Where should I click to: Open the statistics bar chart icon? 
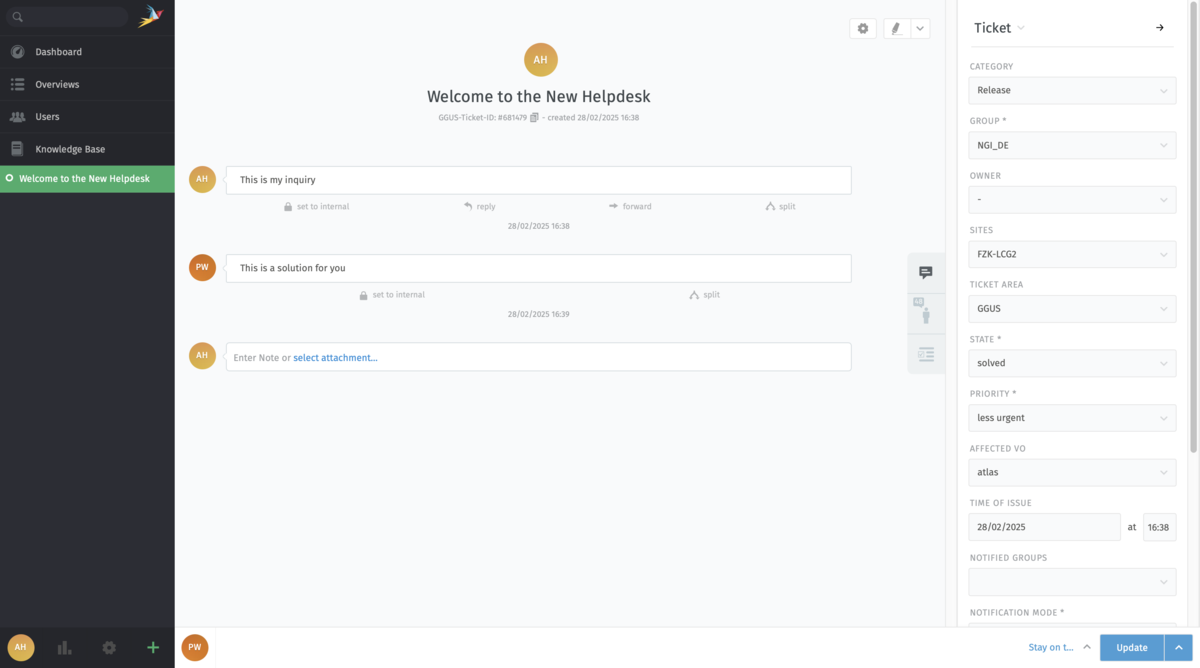pos(65,647)
